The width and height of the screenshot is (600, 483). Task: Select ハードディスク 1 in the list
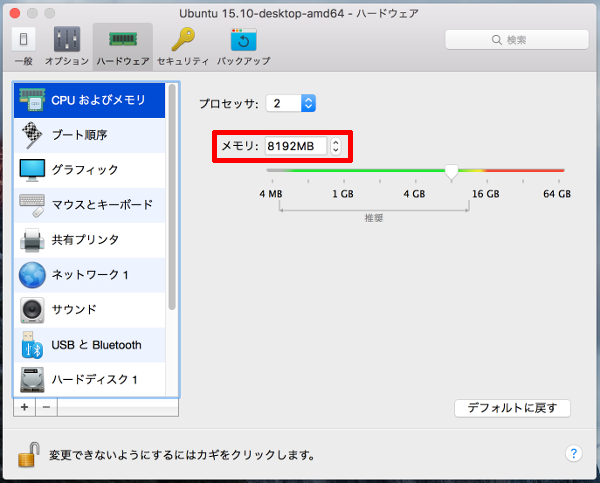pos(90,379)
